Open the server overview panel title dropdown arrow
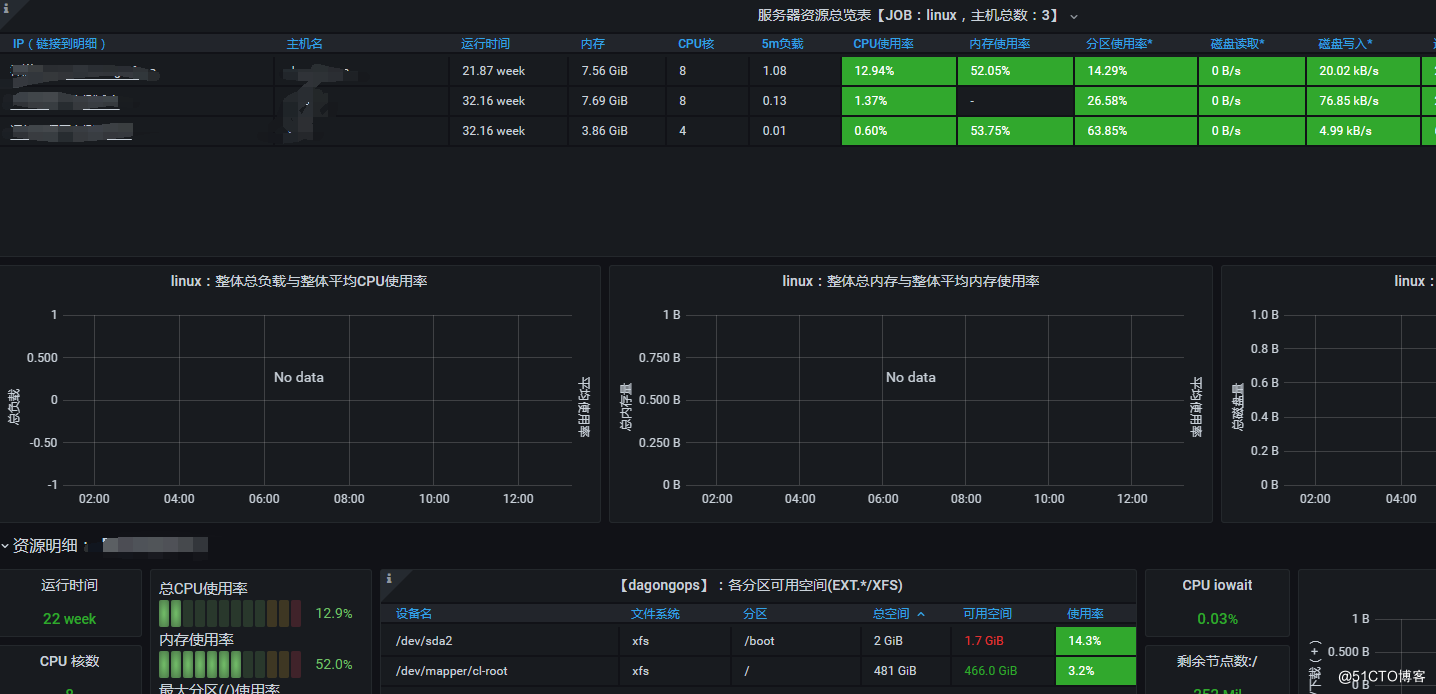 point(1074,16)
